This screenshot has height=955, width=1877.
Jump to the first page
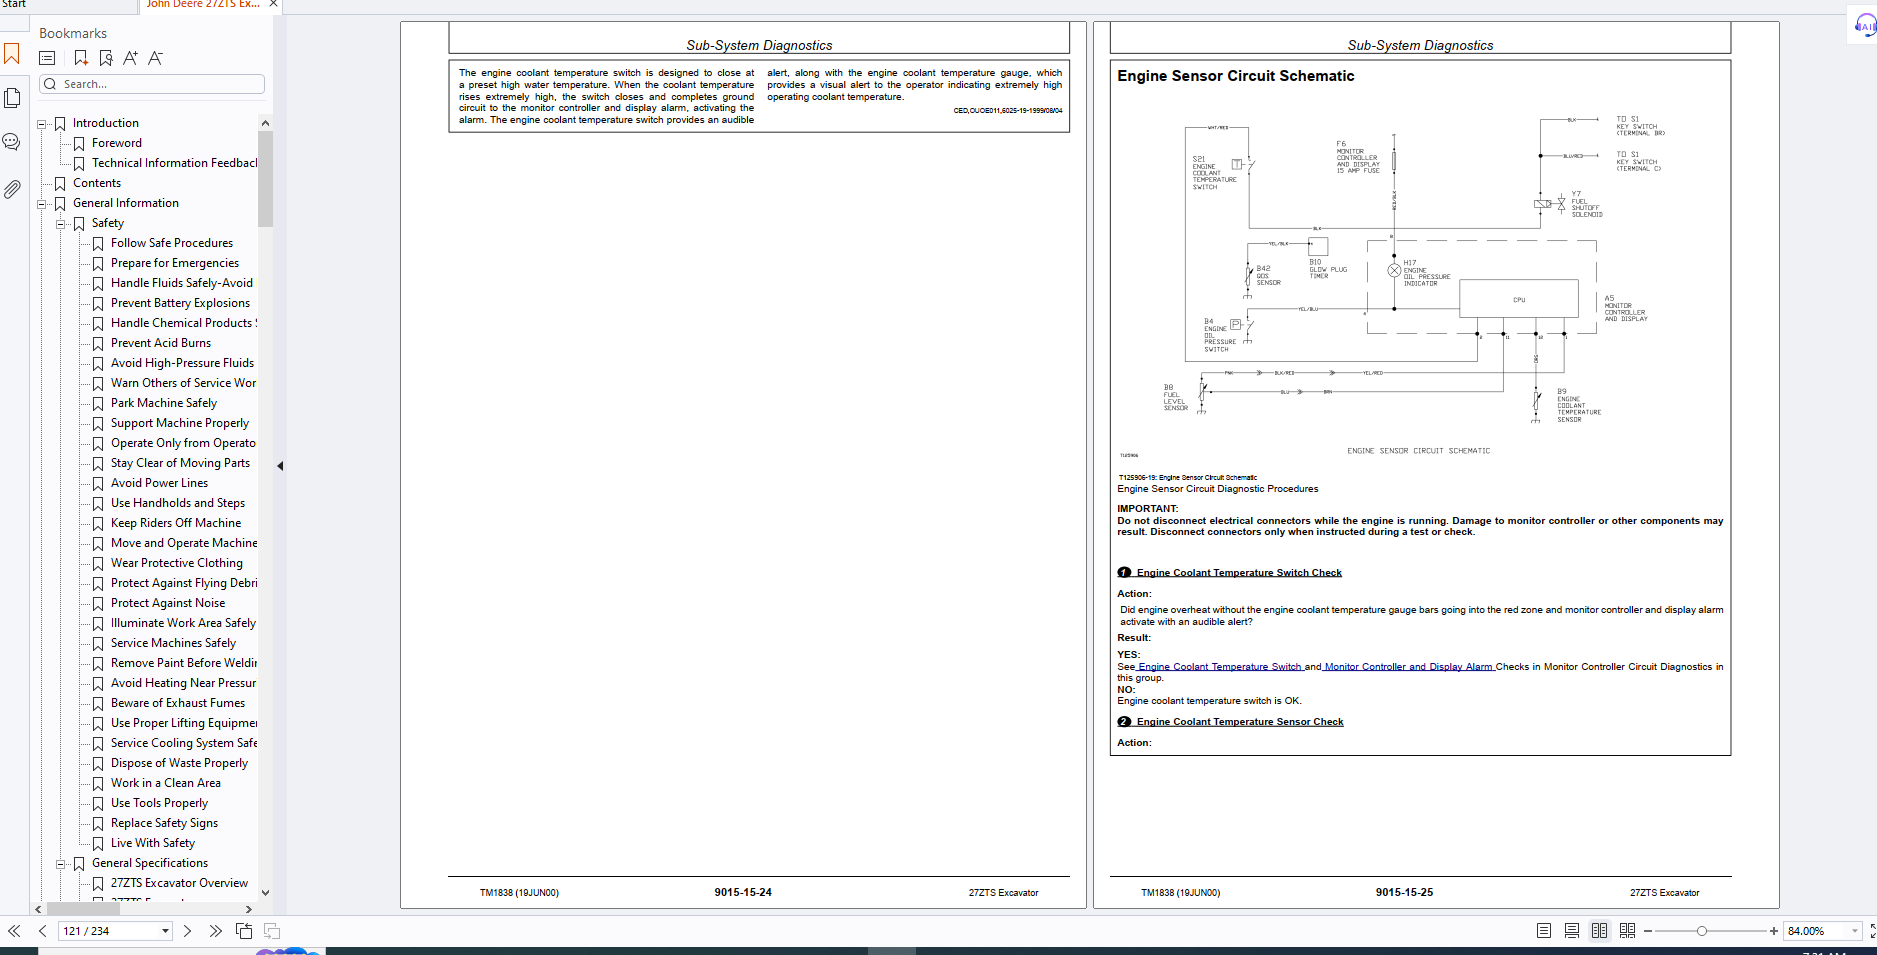click(x=14, y=931)
